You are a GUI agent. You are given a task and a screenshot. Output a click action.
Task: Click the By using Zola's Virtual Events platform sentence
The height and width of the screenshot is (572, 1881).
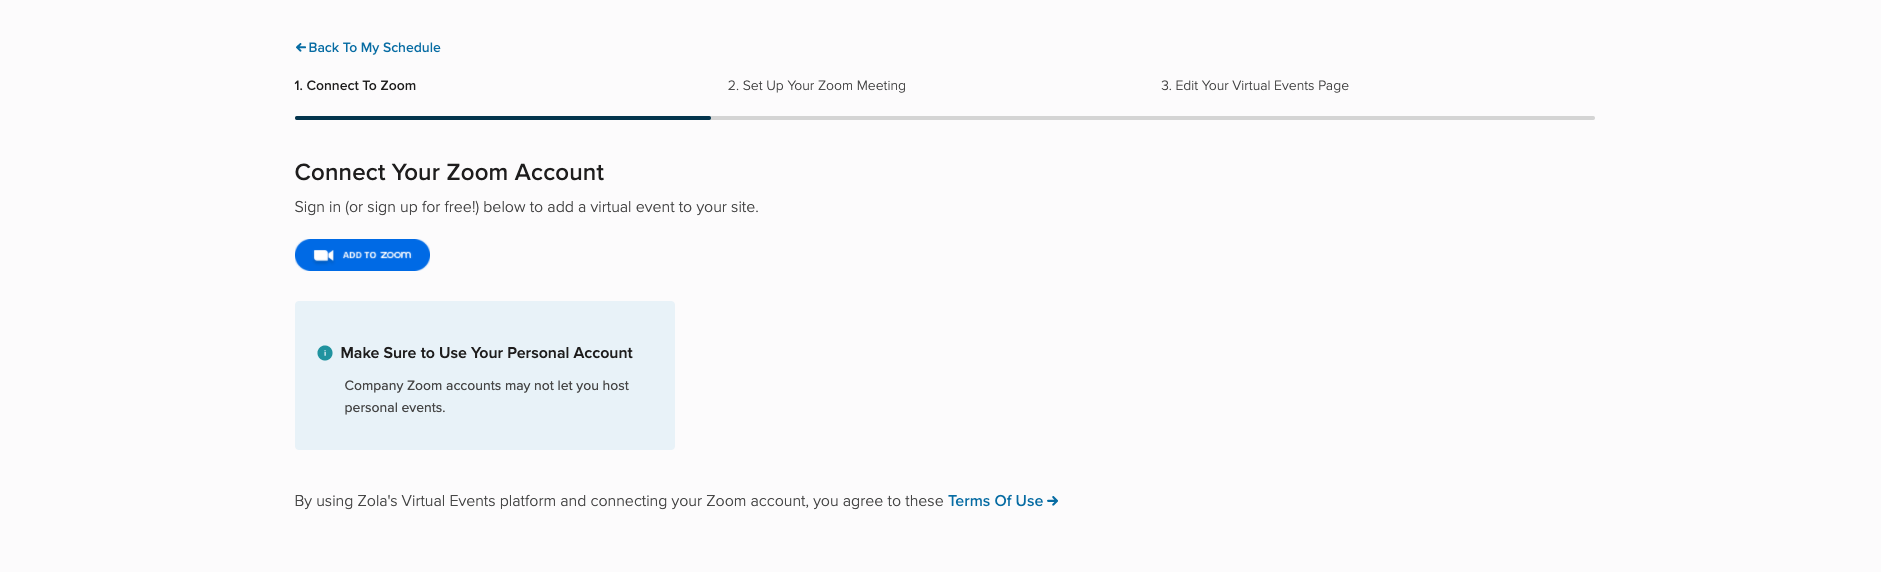(619, 501)
